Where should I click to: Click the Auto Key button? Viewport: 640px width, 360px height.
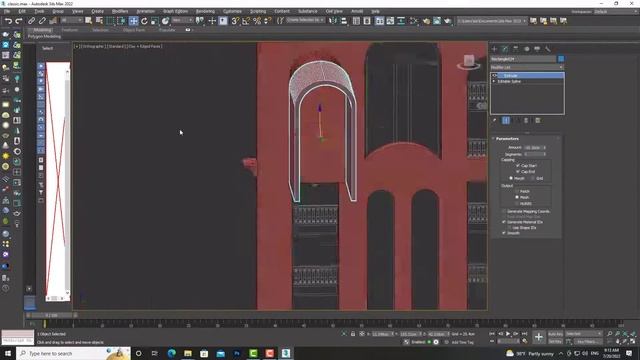point(555,334)
